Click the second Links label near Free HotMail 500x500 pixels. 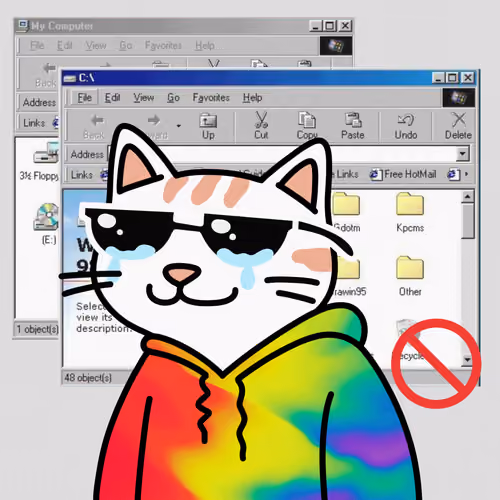pos(347,174)
